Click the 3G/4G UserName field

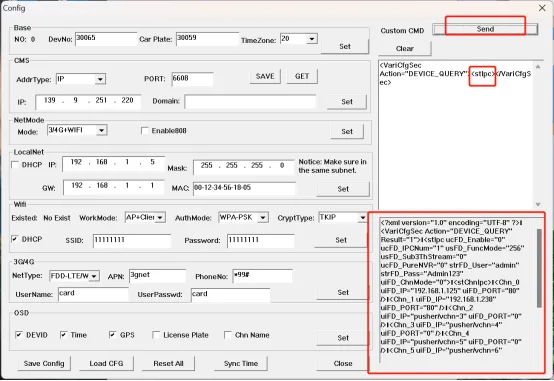click(x=93, y=294)
